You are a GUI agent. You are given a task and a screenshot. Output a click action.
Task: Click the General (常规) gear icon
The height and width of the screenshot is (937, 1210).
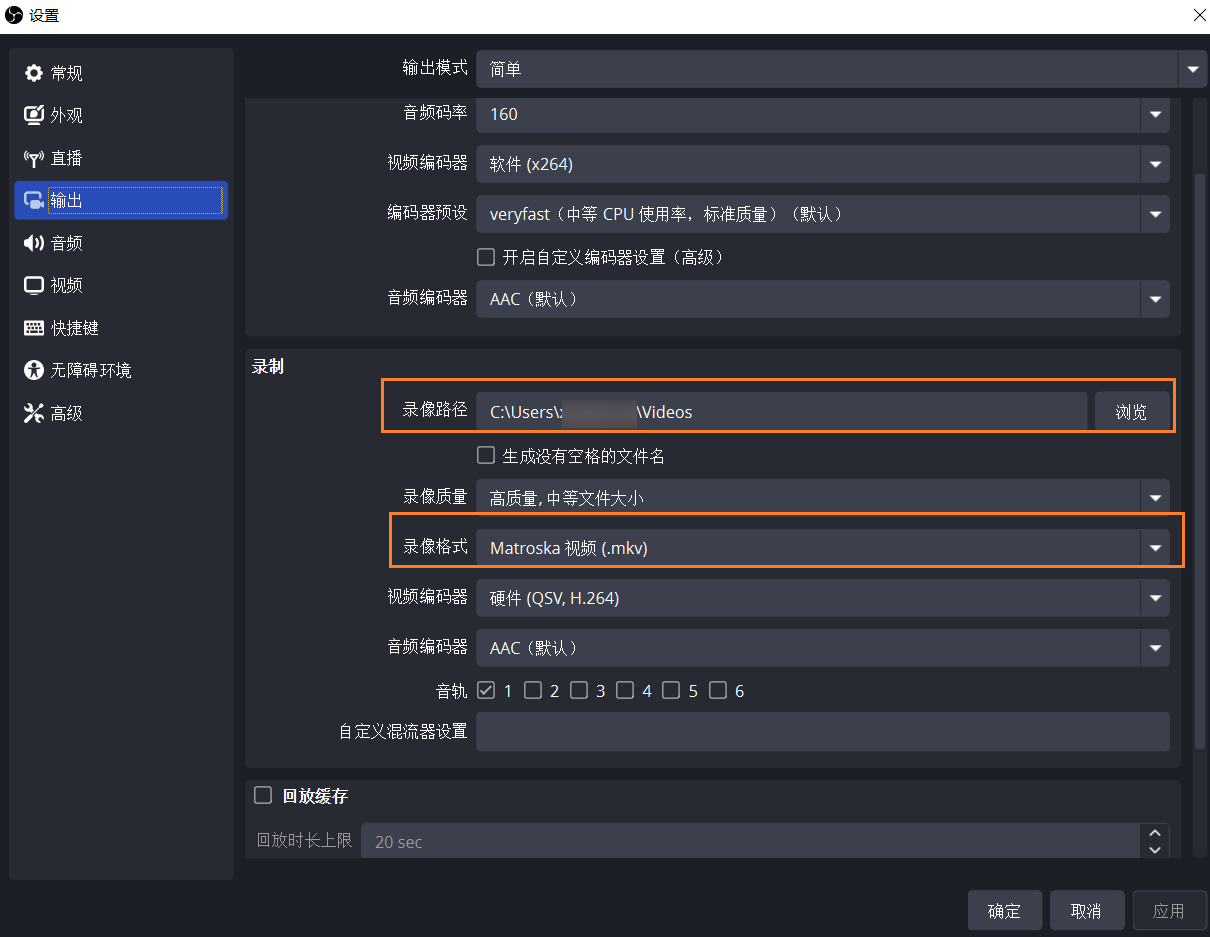34,73
